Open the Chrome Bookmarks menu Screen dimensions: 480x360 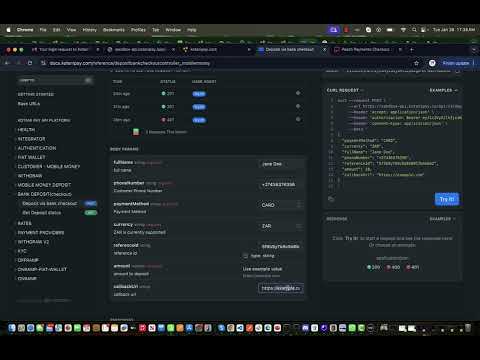click(x=114, y=30)
